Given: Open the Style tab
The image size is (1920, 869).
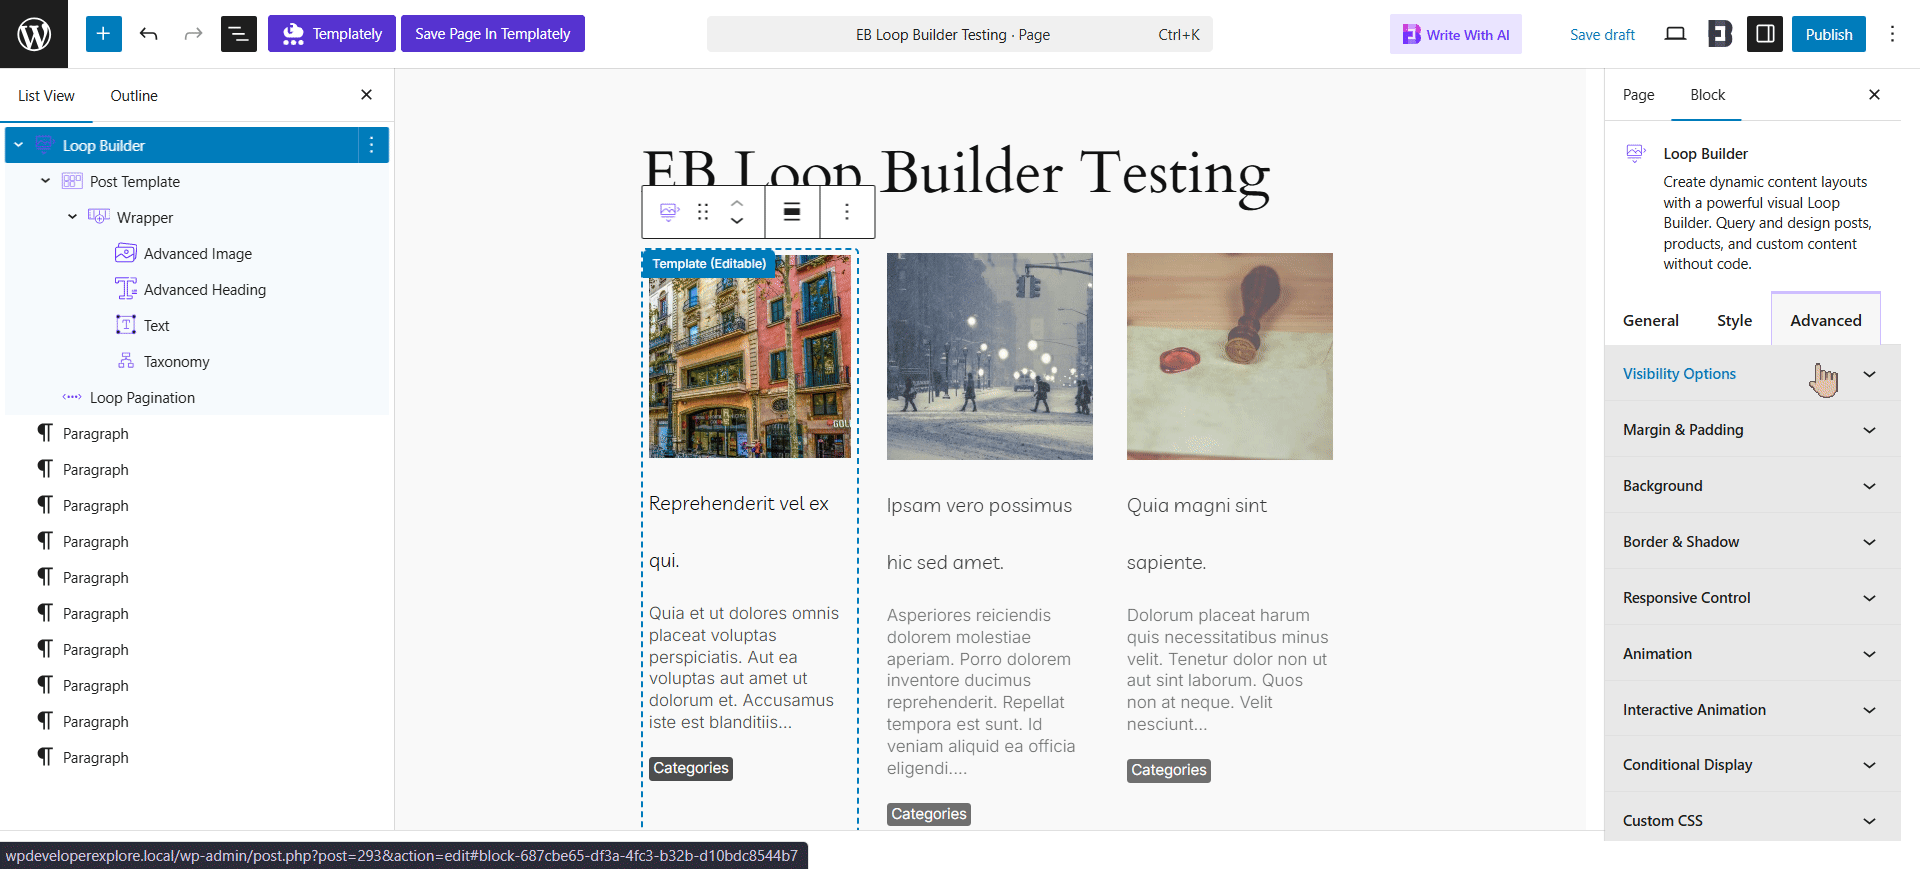Looking at the screenshot, I should [x=1734, y=320].
